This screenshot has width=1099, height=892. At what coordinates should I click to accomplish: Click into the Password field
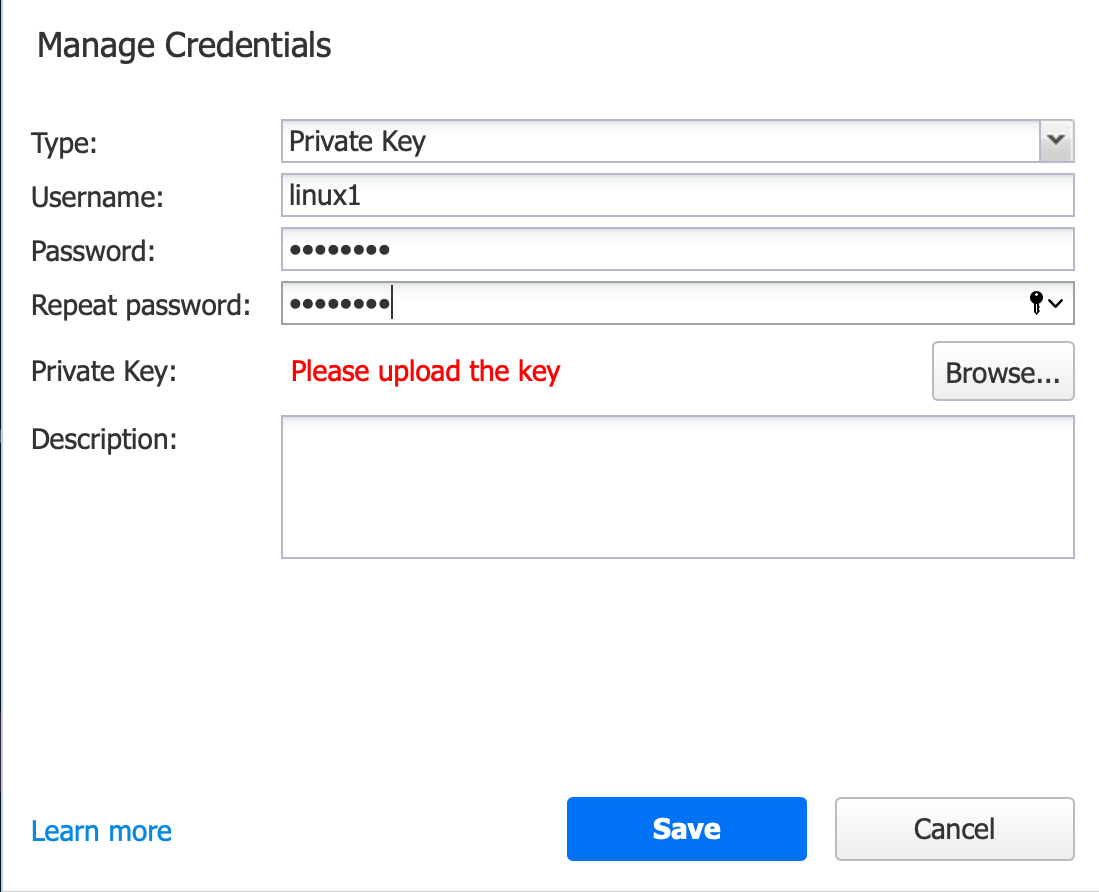(x=677, y=249)
